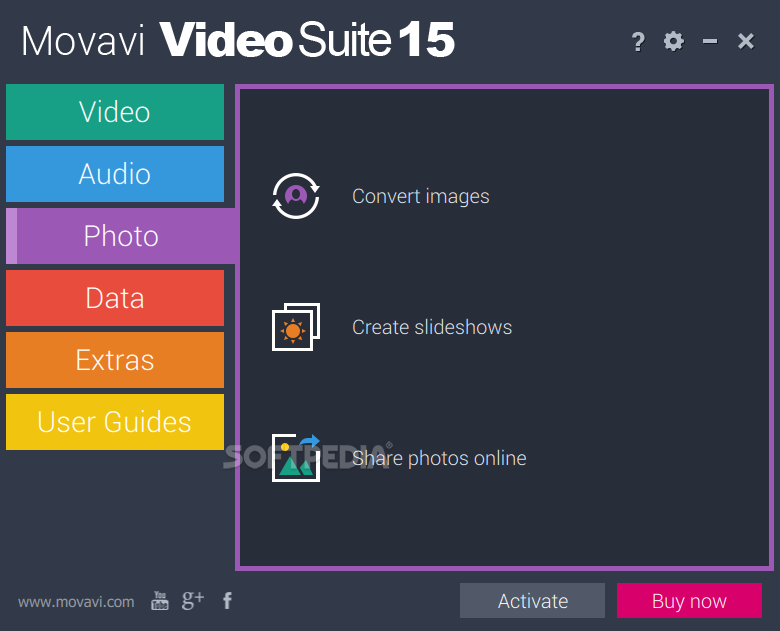Click the Share photos online icon
The height and width of the screenshot is (631, 780).
296,458
